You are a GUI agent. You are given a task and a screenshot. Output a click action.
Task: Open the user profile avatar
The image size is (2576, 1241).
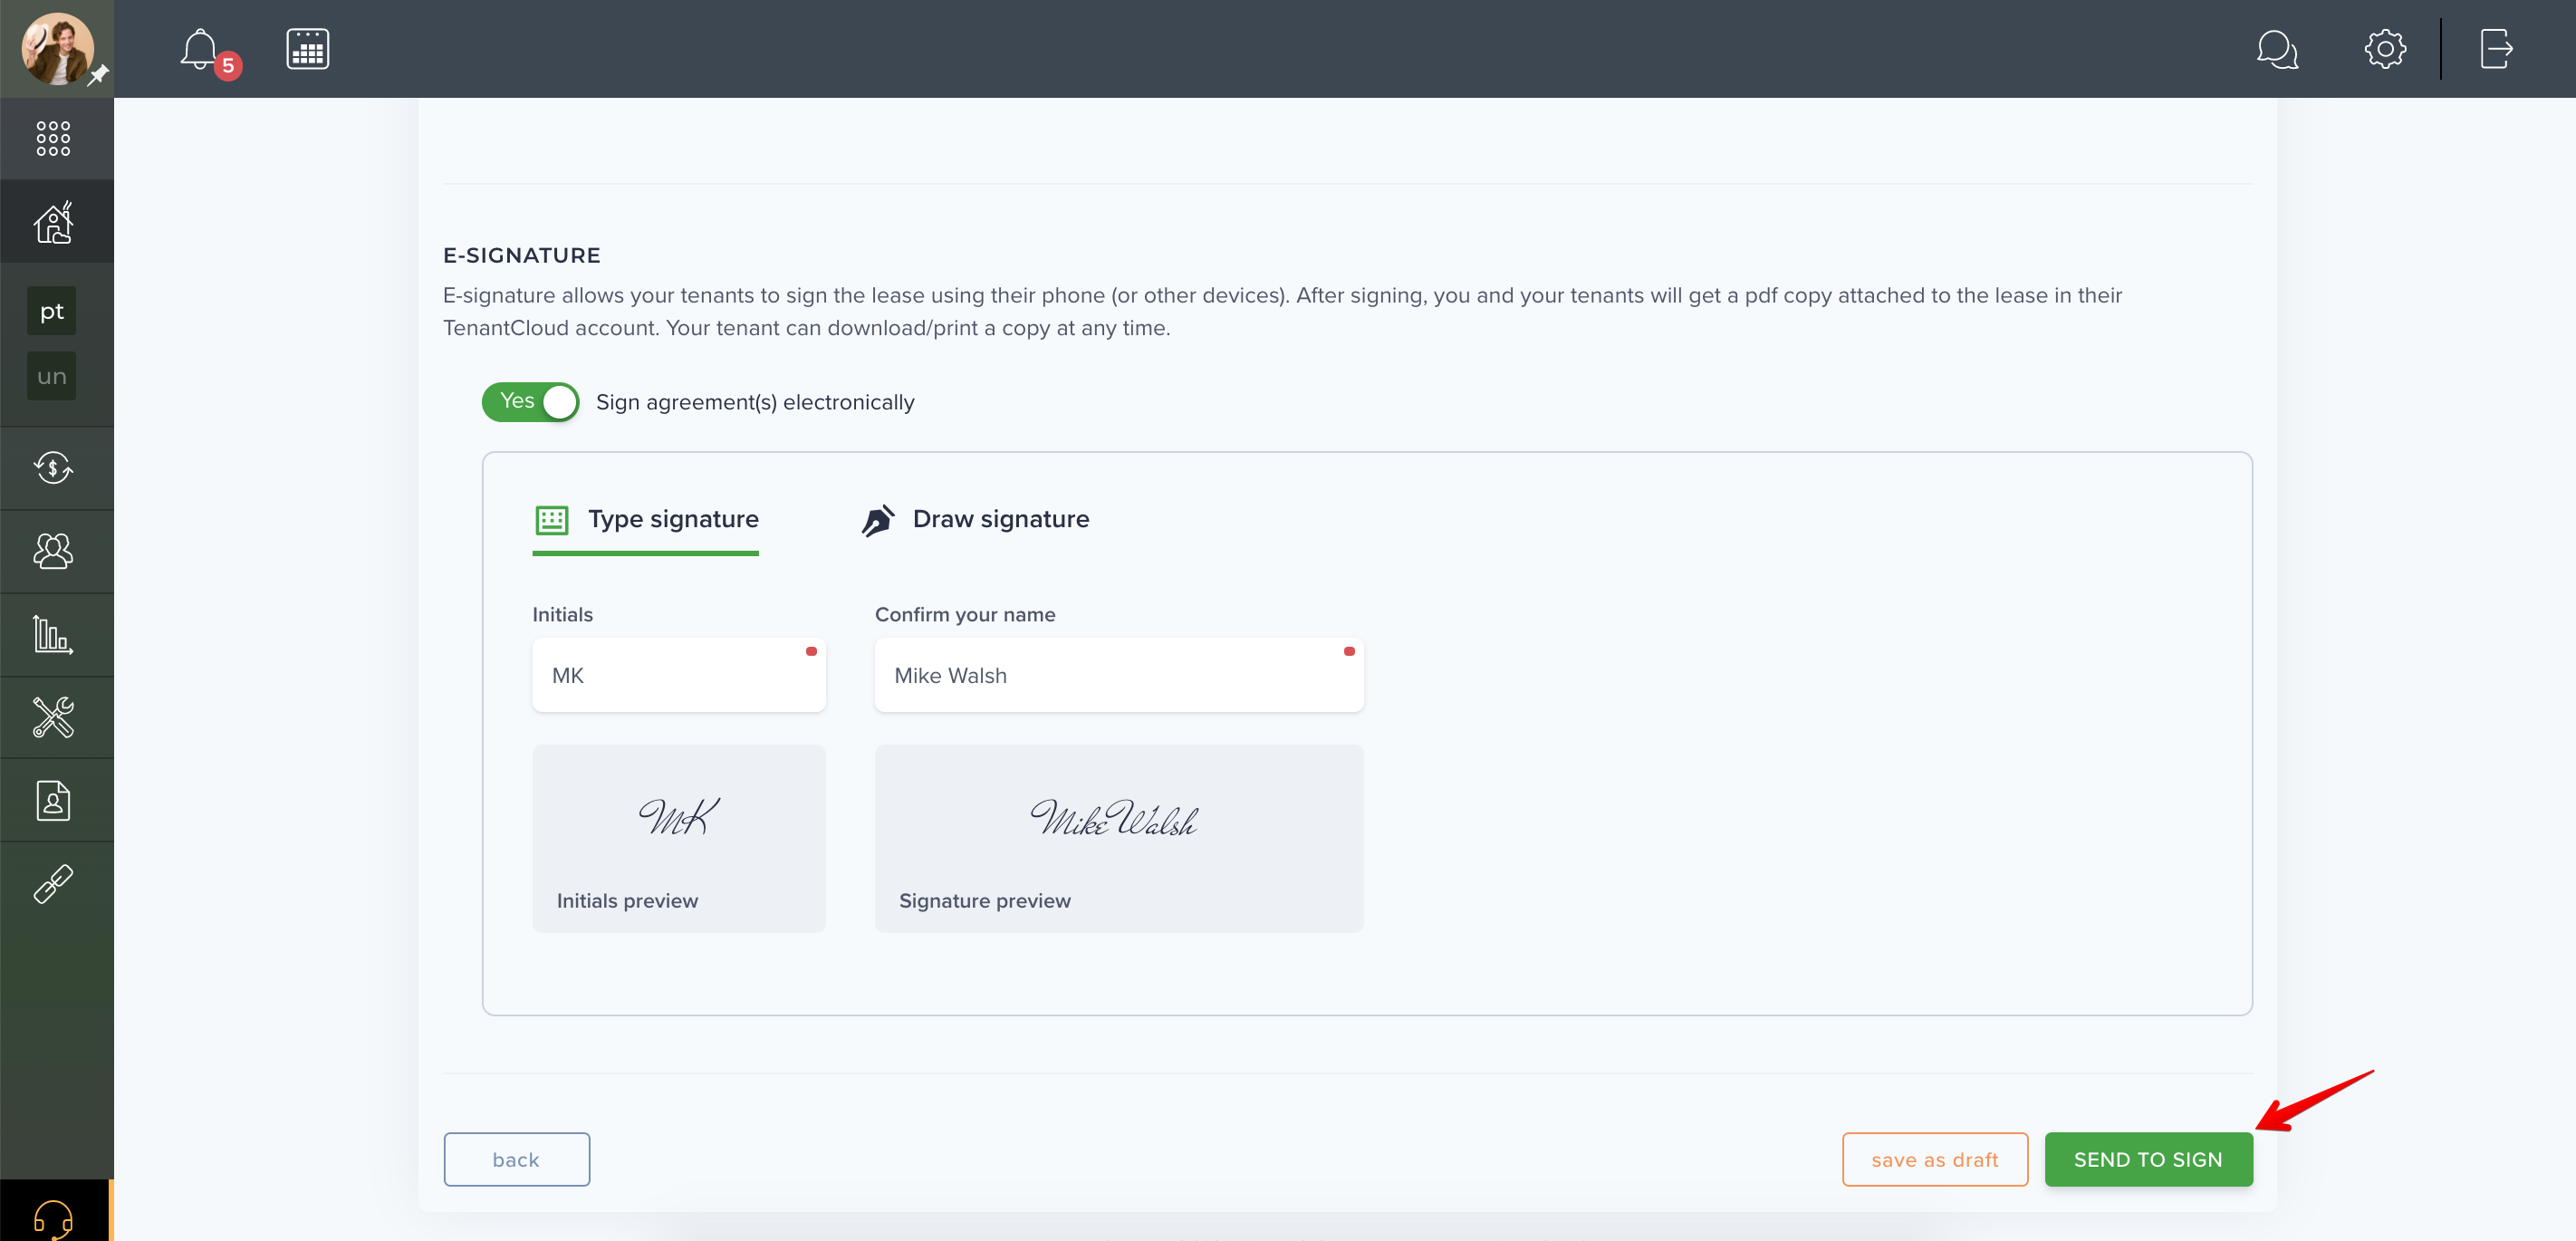point(57,48)
